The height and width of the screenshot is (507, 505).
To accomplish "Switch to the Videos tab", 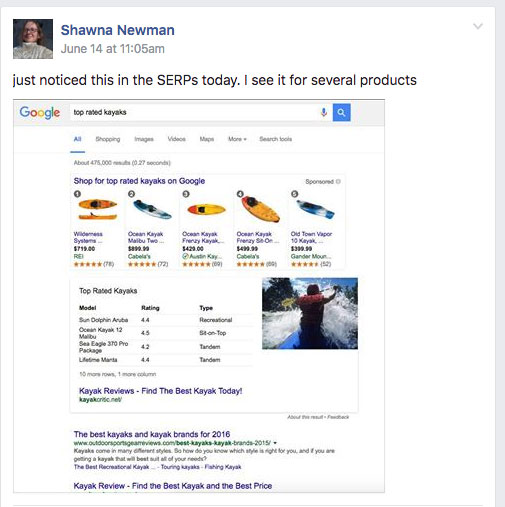I will point(177,139).
